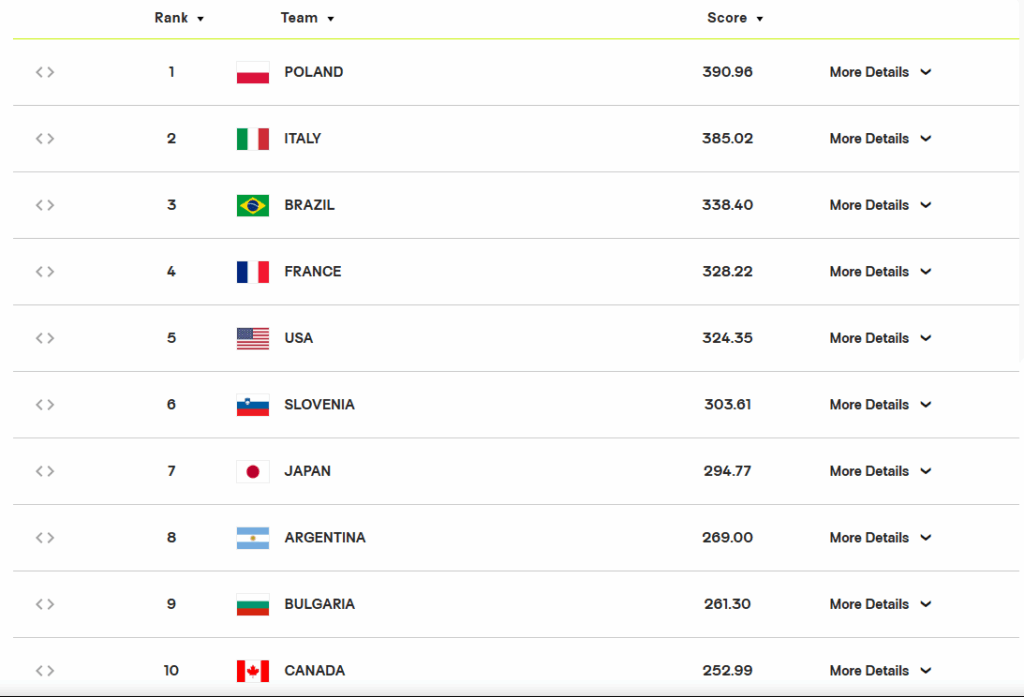Viewport: 1024px width, 697px height.
Task: Click Brazil's score 338.40
Action: pyautogui.click(x=728, y=205)
